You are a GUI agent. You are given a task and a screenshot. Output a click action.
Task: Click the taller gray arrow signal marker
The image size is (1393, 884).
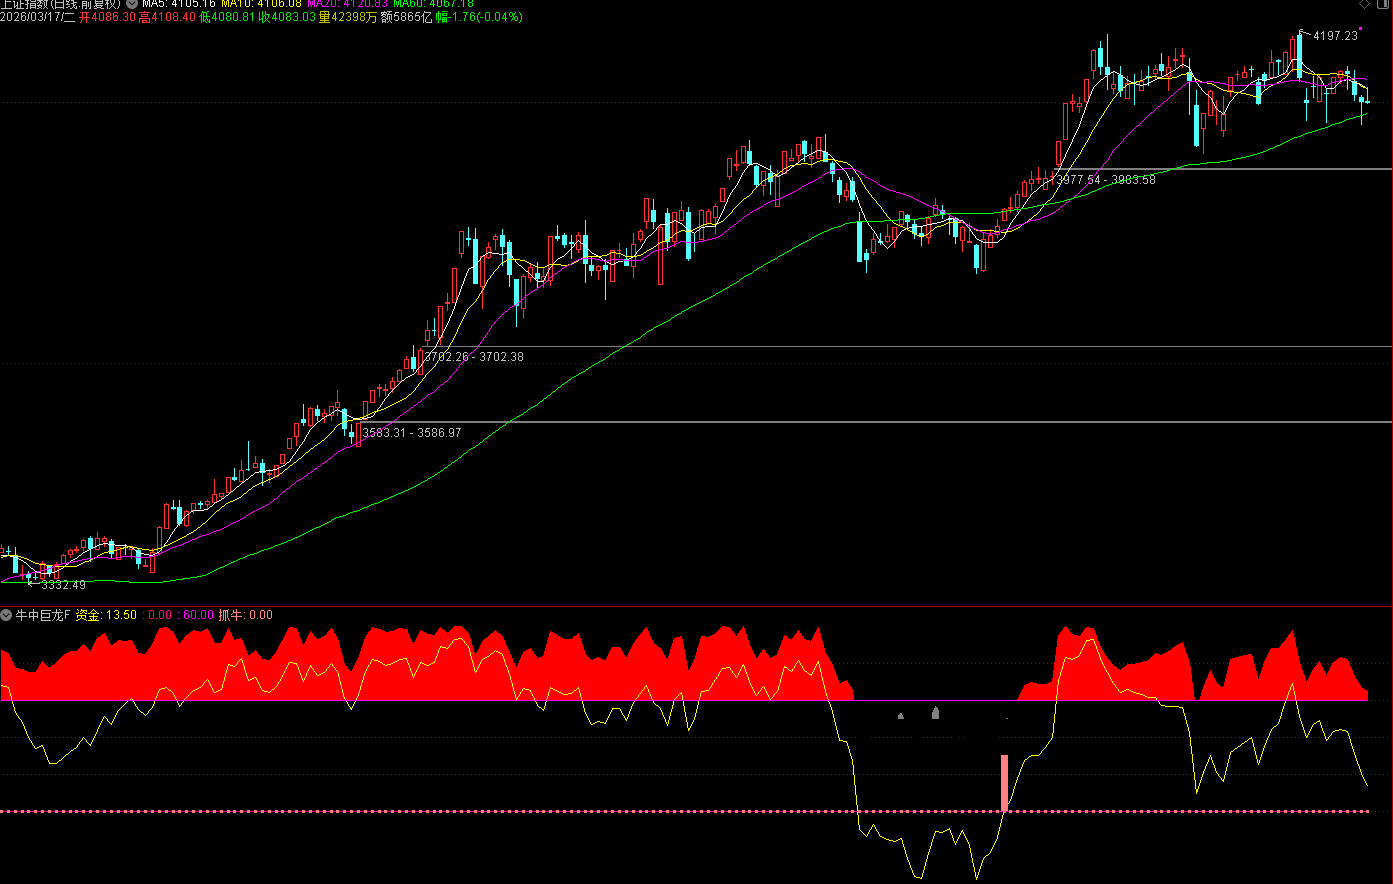pyautogui.click(x=935, y=712)
